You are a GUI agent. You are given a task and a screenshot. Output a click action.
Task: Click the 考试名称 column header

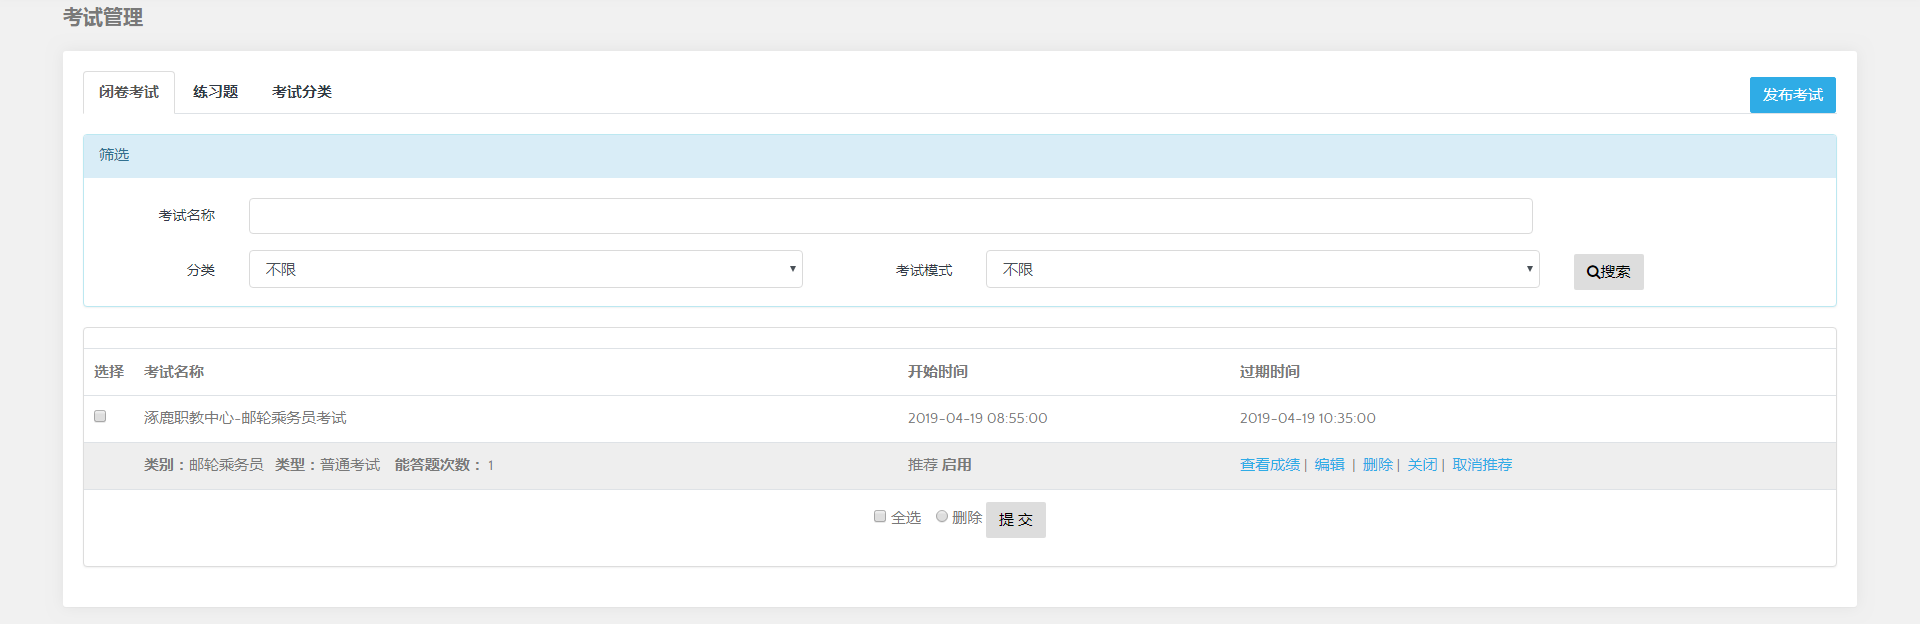pos(174,372)
